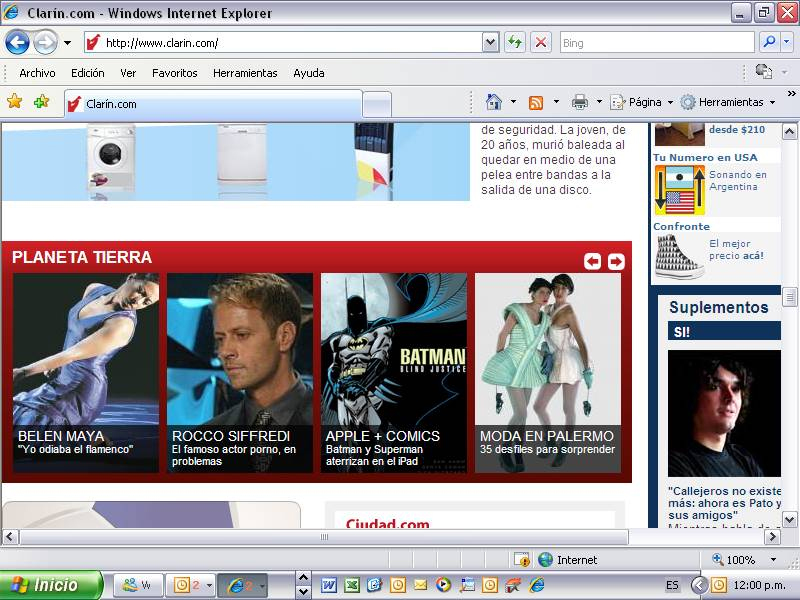Open the Favorites Center star icon
Viewport: 800px width, 600px height.
(x=15, y=102)
